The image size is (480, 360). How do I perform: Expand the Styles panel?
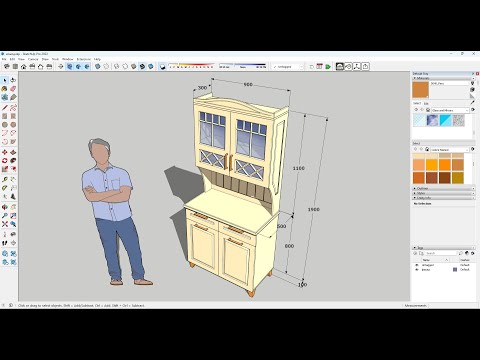pos(443,193)
